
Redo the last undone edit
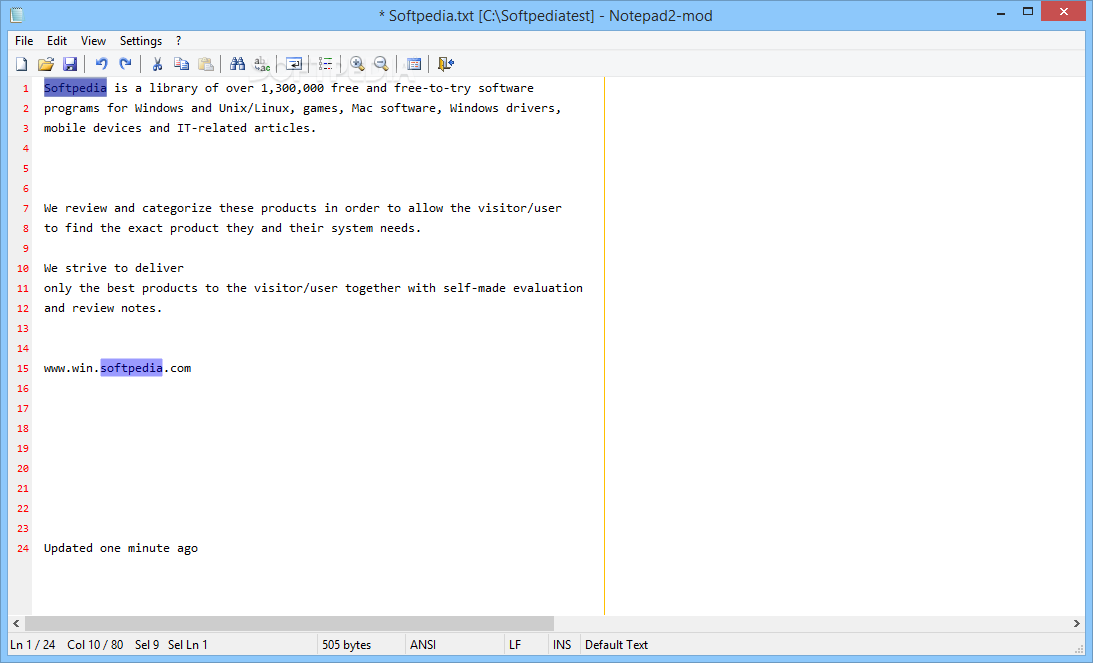pyautogui.click(x=125, y=64)
